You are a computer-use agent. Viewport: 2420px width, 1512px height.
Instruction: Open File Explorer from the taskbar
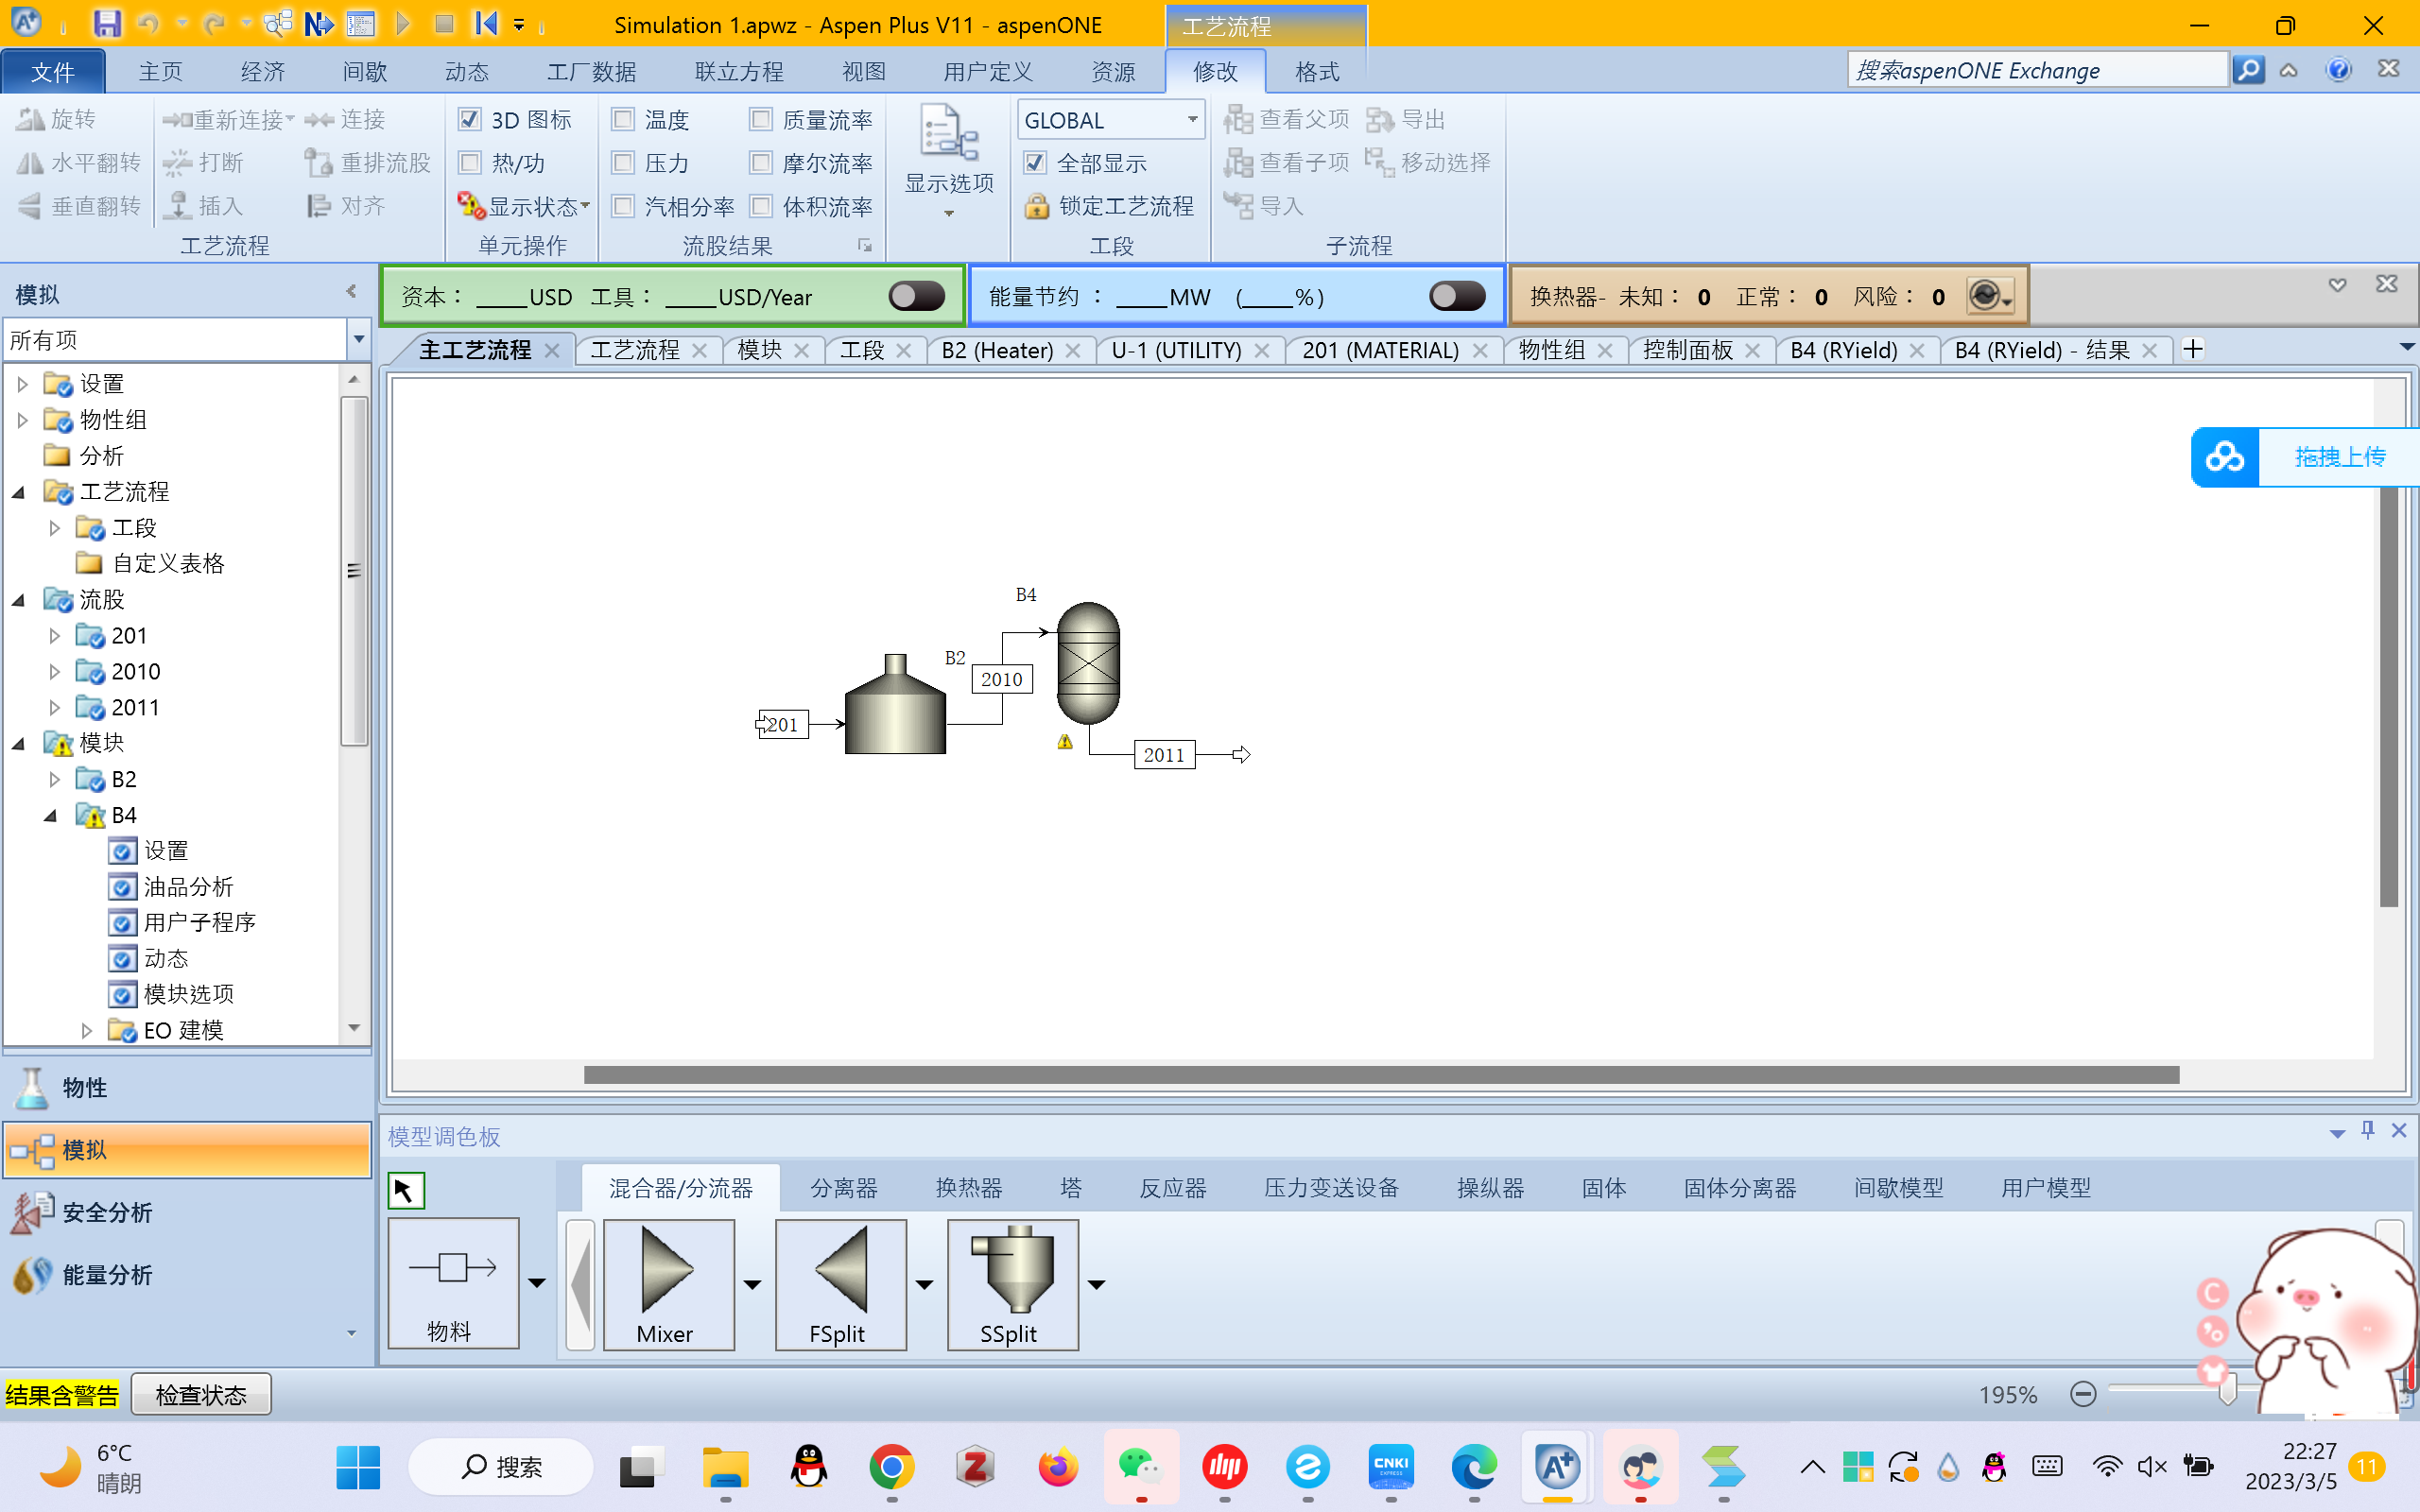click(725, 1467)
